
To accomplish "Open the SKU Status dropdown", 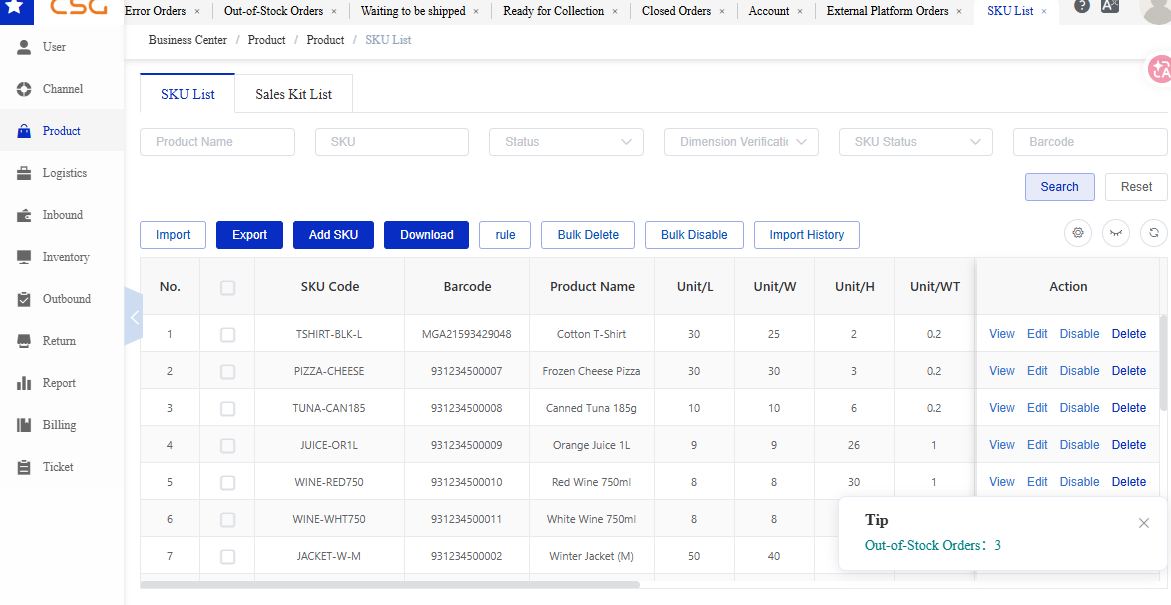I will point(916,142).
